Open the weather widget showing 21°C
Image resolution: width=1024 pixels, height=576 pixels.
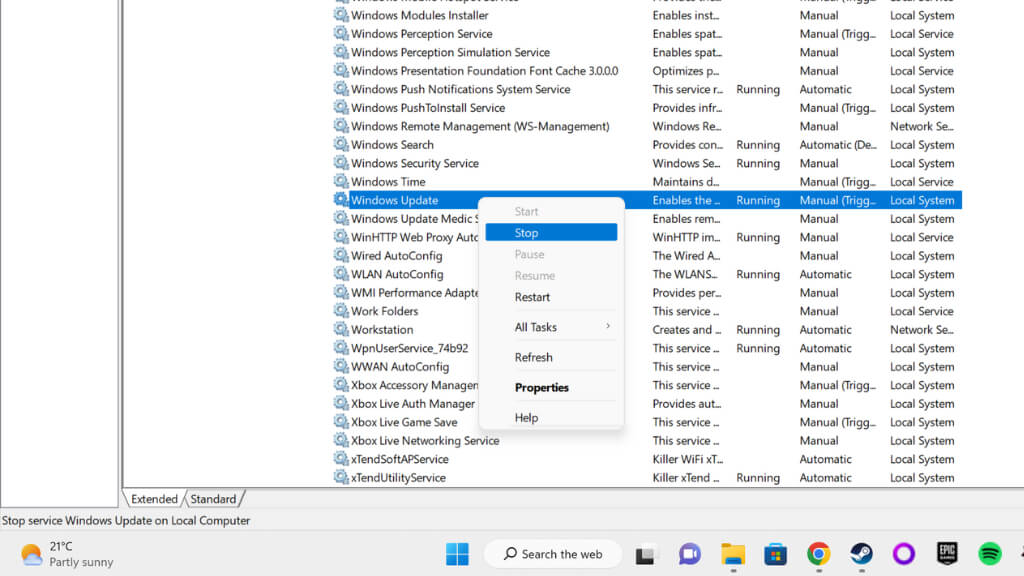pyautogui.click(x=67, y=554)
